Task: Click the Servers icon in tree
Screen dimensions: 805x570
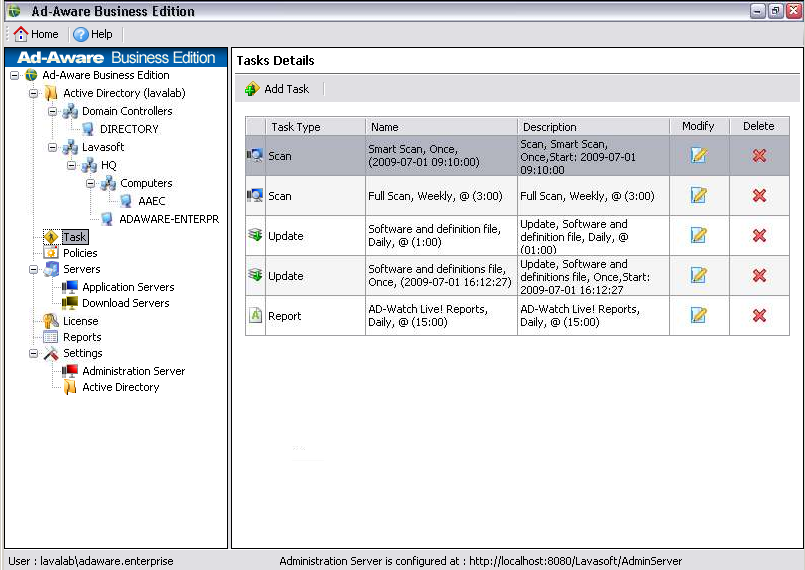Action: pos(51,269)
